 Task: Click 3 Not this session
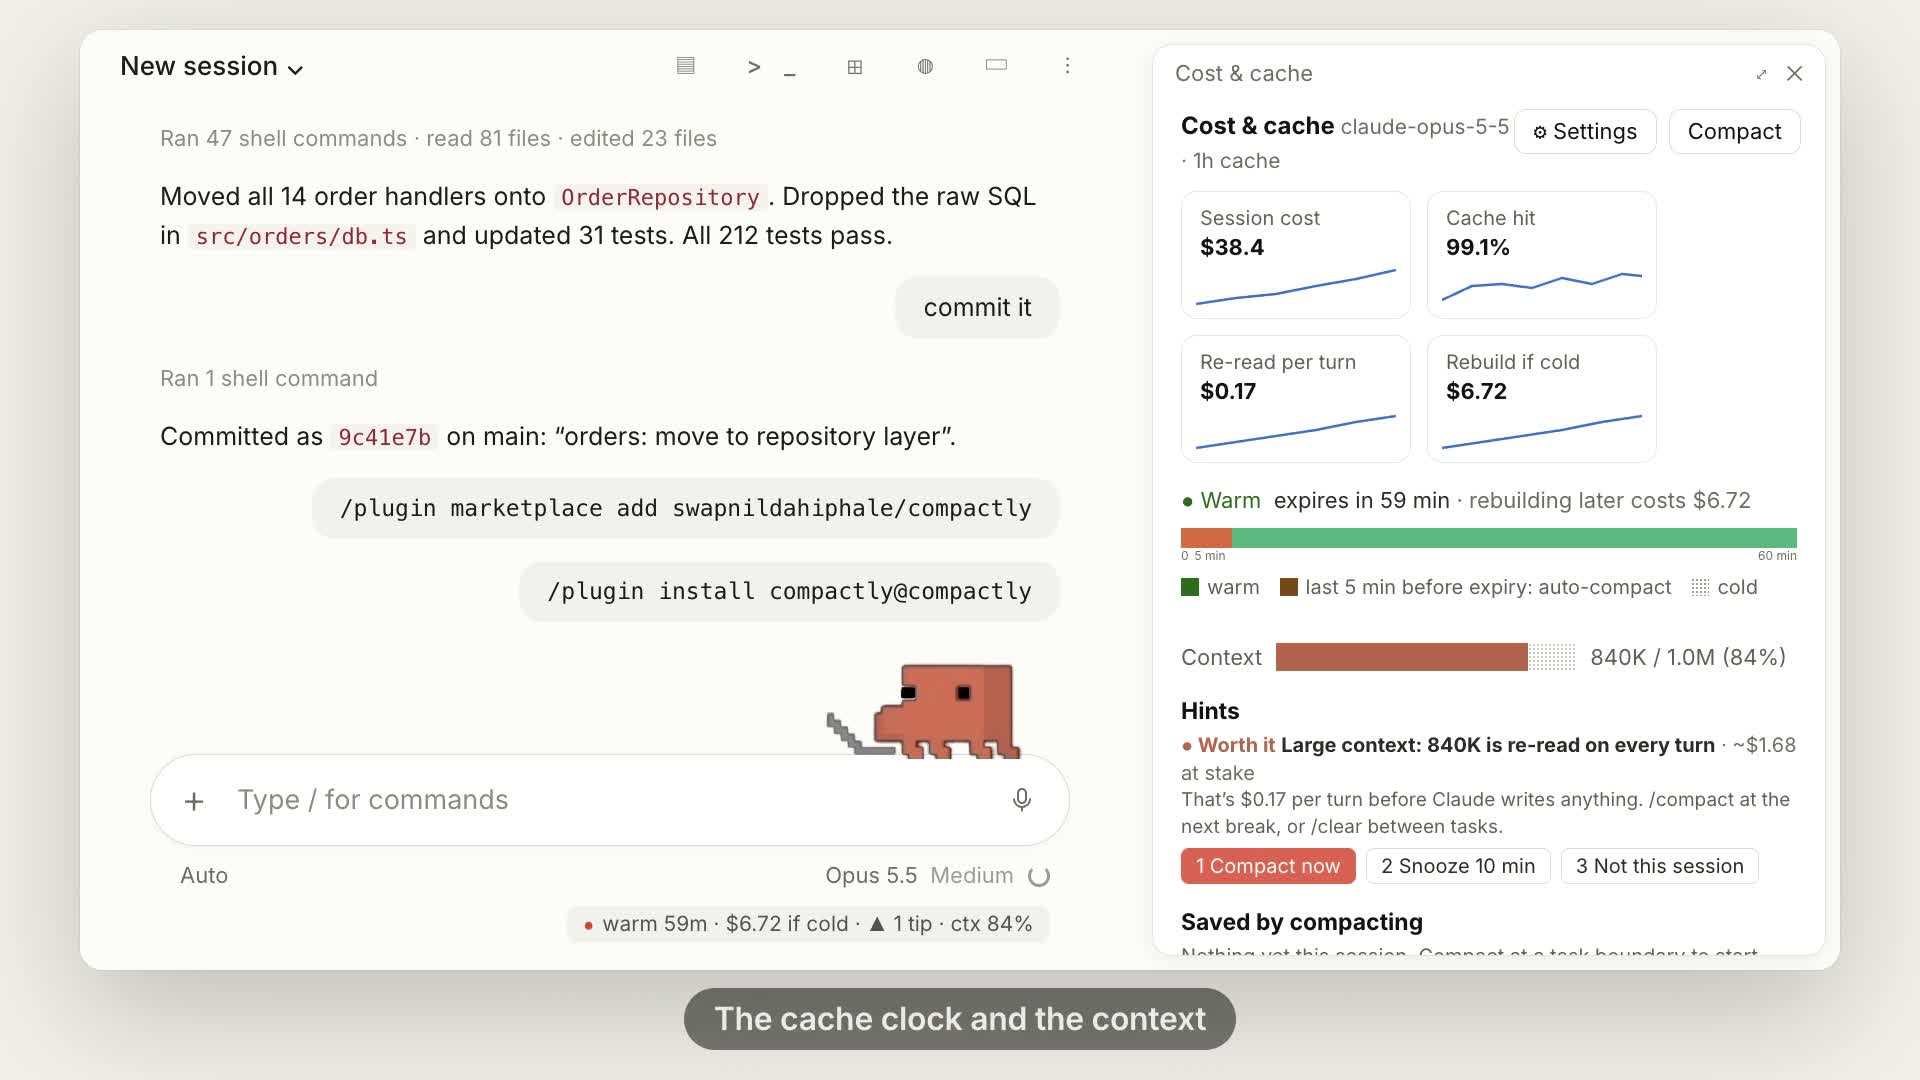(x=1659, y=866)
